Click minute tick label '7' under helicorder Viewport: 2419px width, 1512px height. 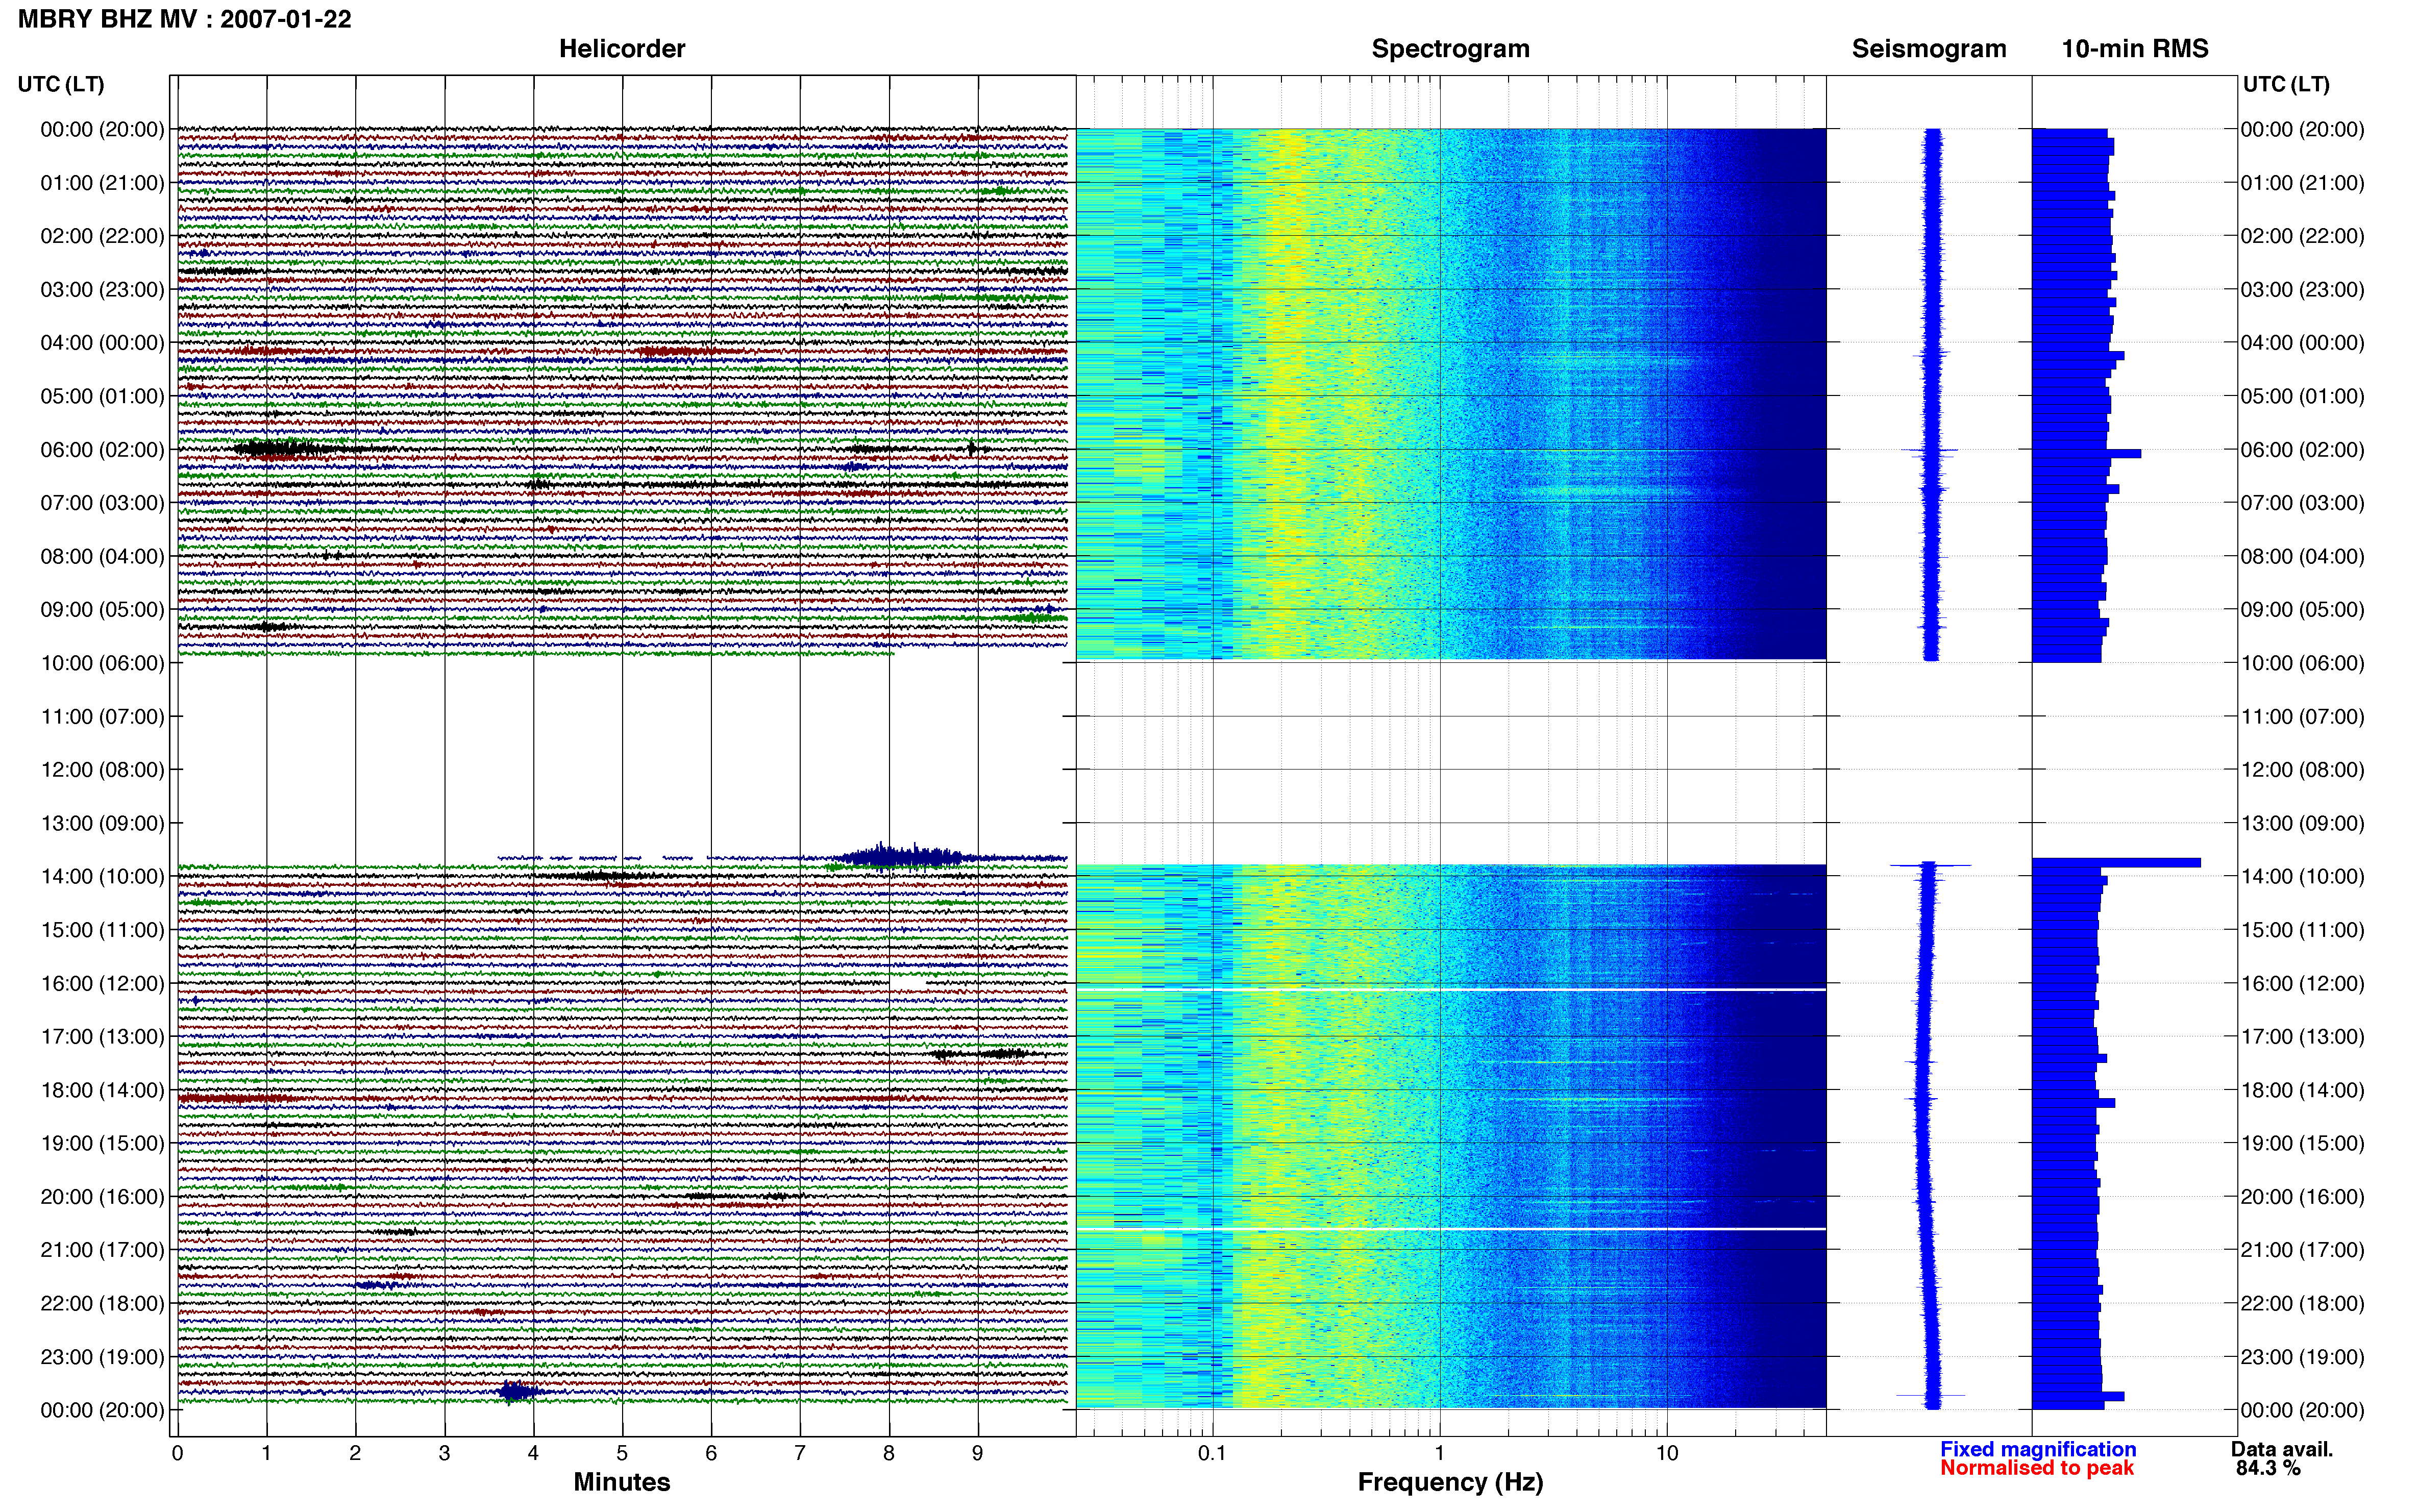coord(800,1454)
